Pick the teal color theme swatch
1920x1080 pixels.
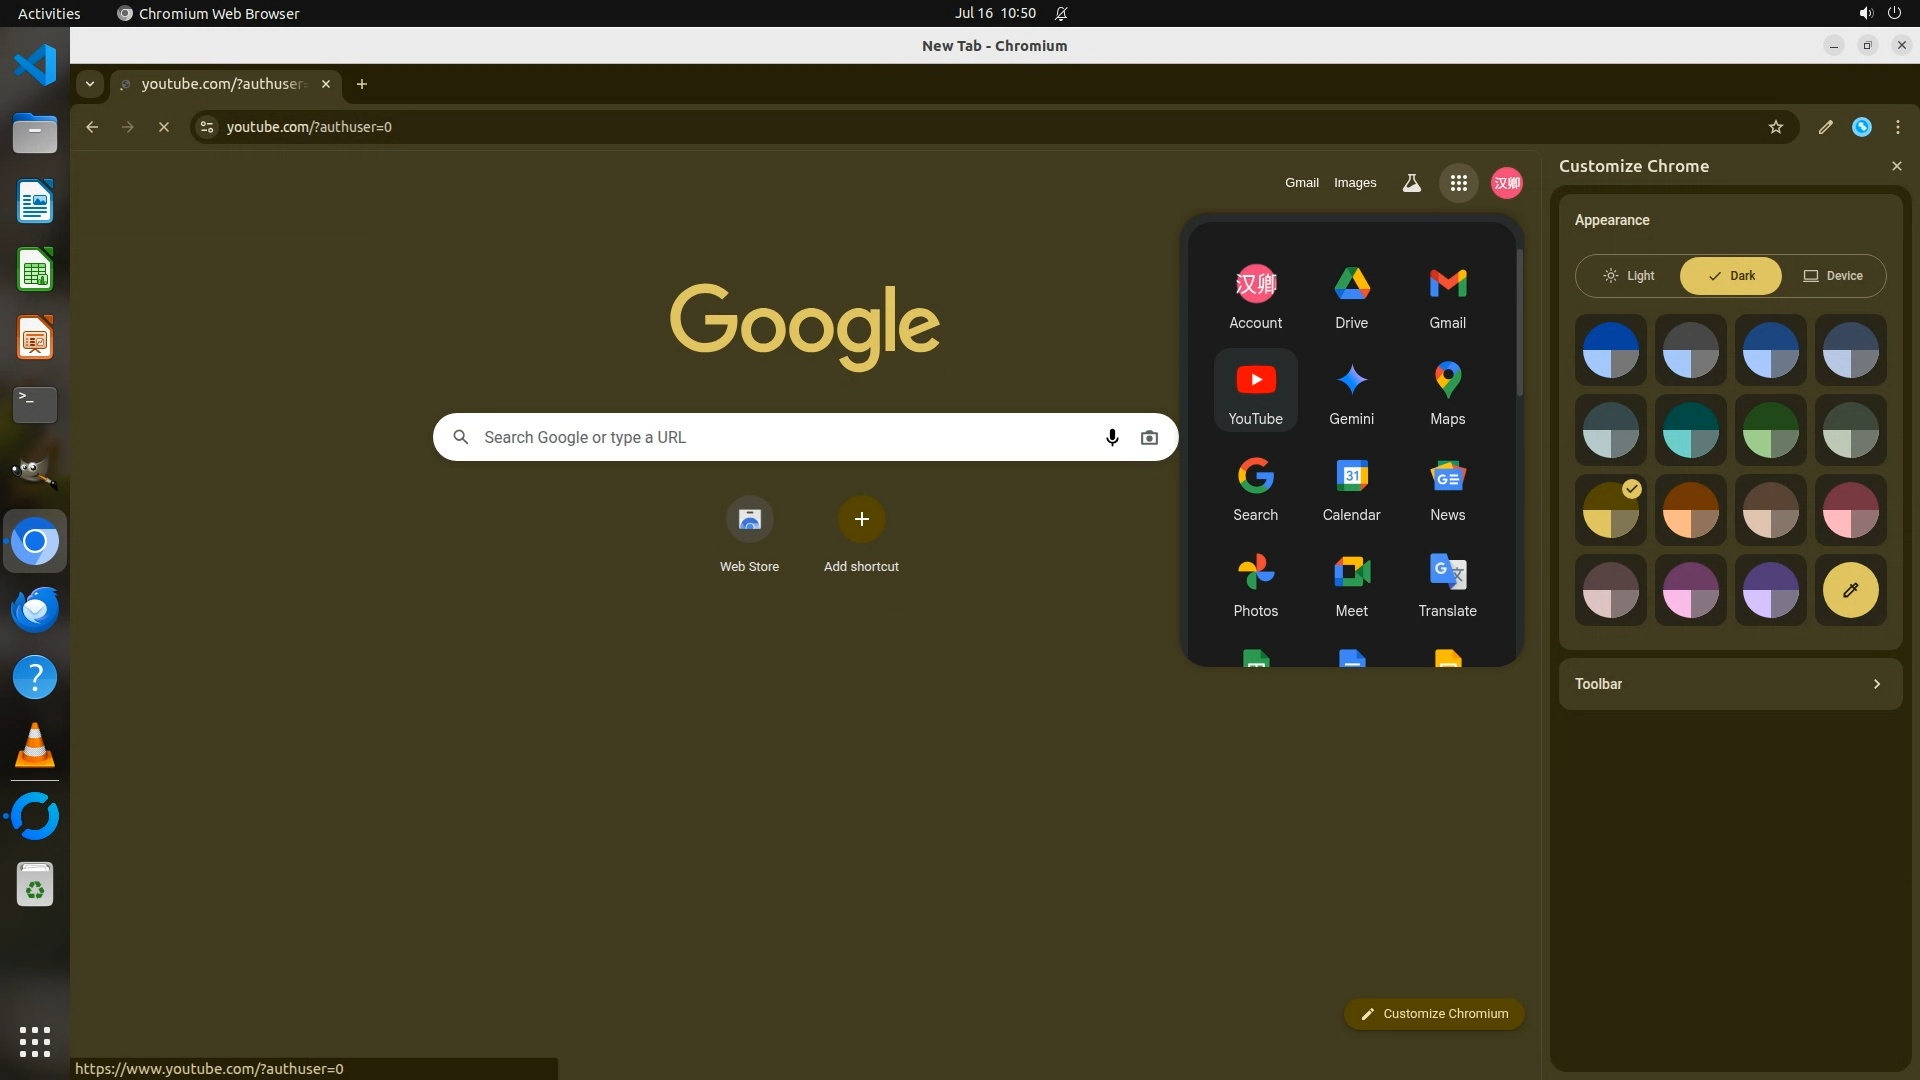point(1690,430)
